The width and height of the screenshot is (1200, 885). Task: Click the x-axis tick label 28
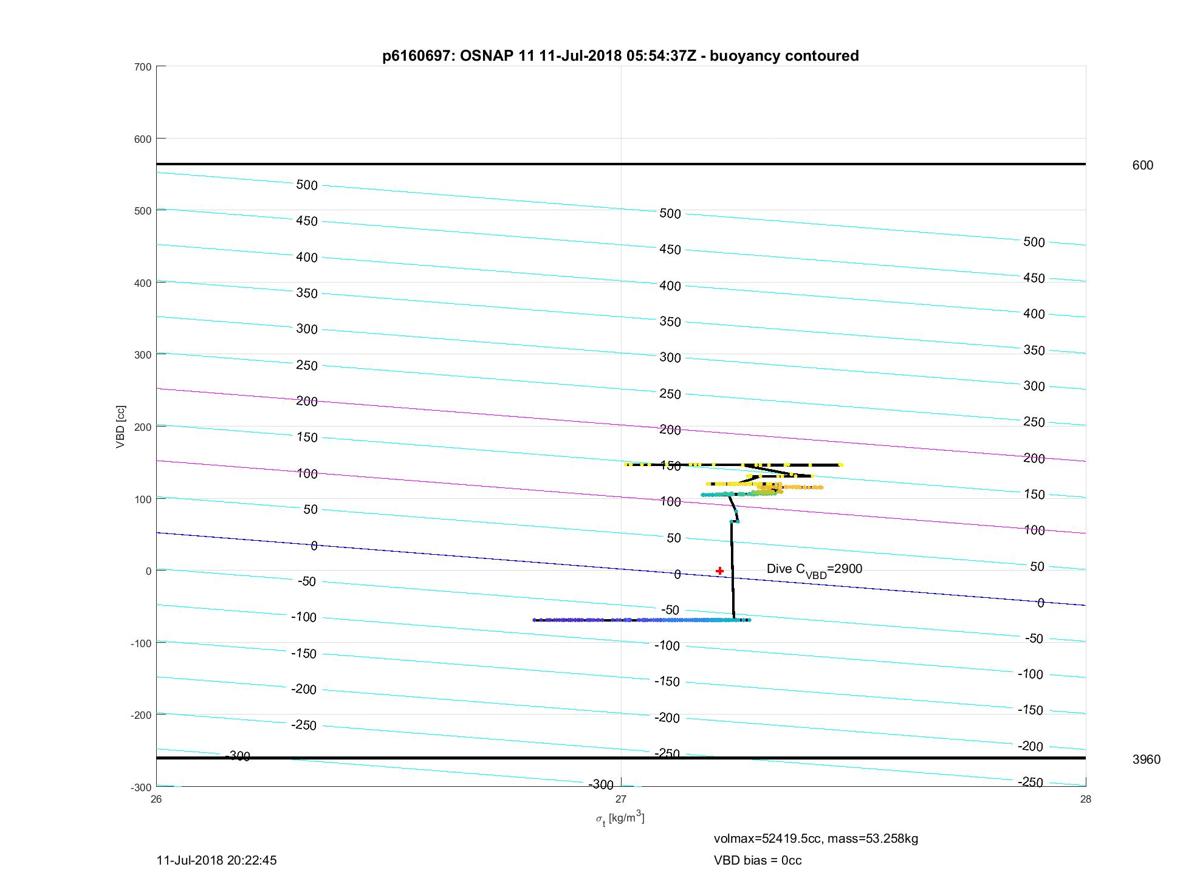click(1085, 798)
